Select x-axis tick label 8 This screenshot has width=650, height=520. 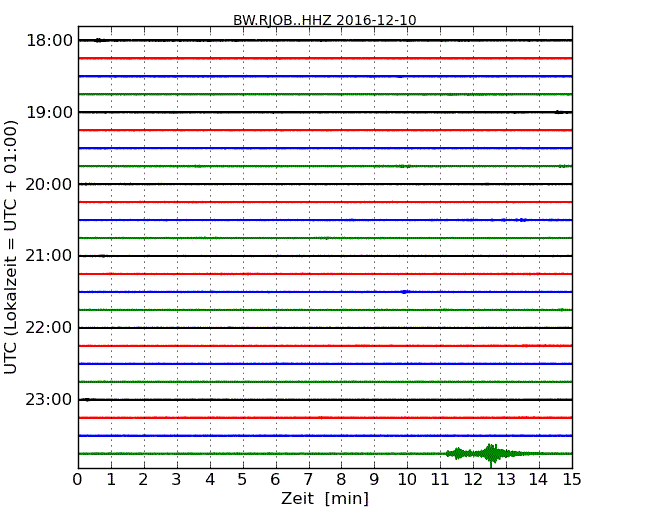341,480
